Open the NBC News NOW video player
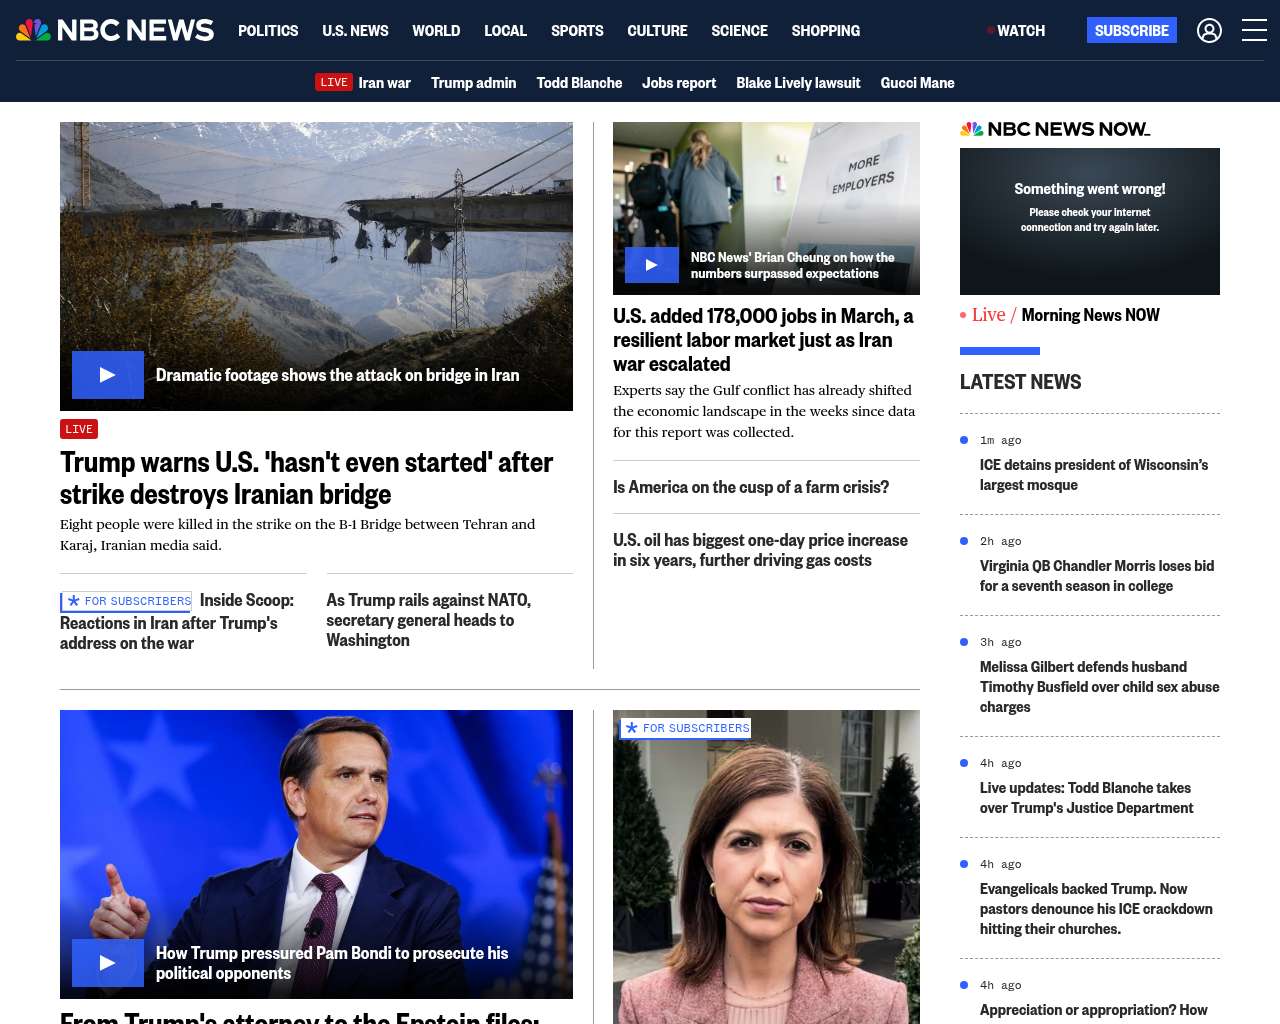Screen dimensions: 1280x1024 (1089, 221)
